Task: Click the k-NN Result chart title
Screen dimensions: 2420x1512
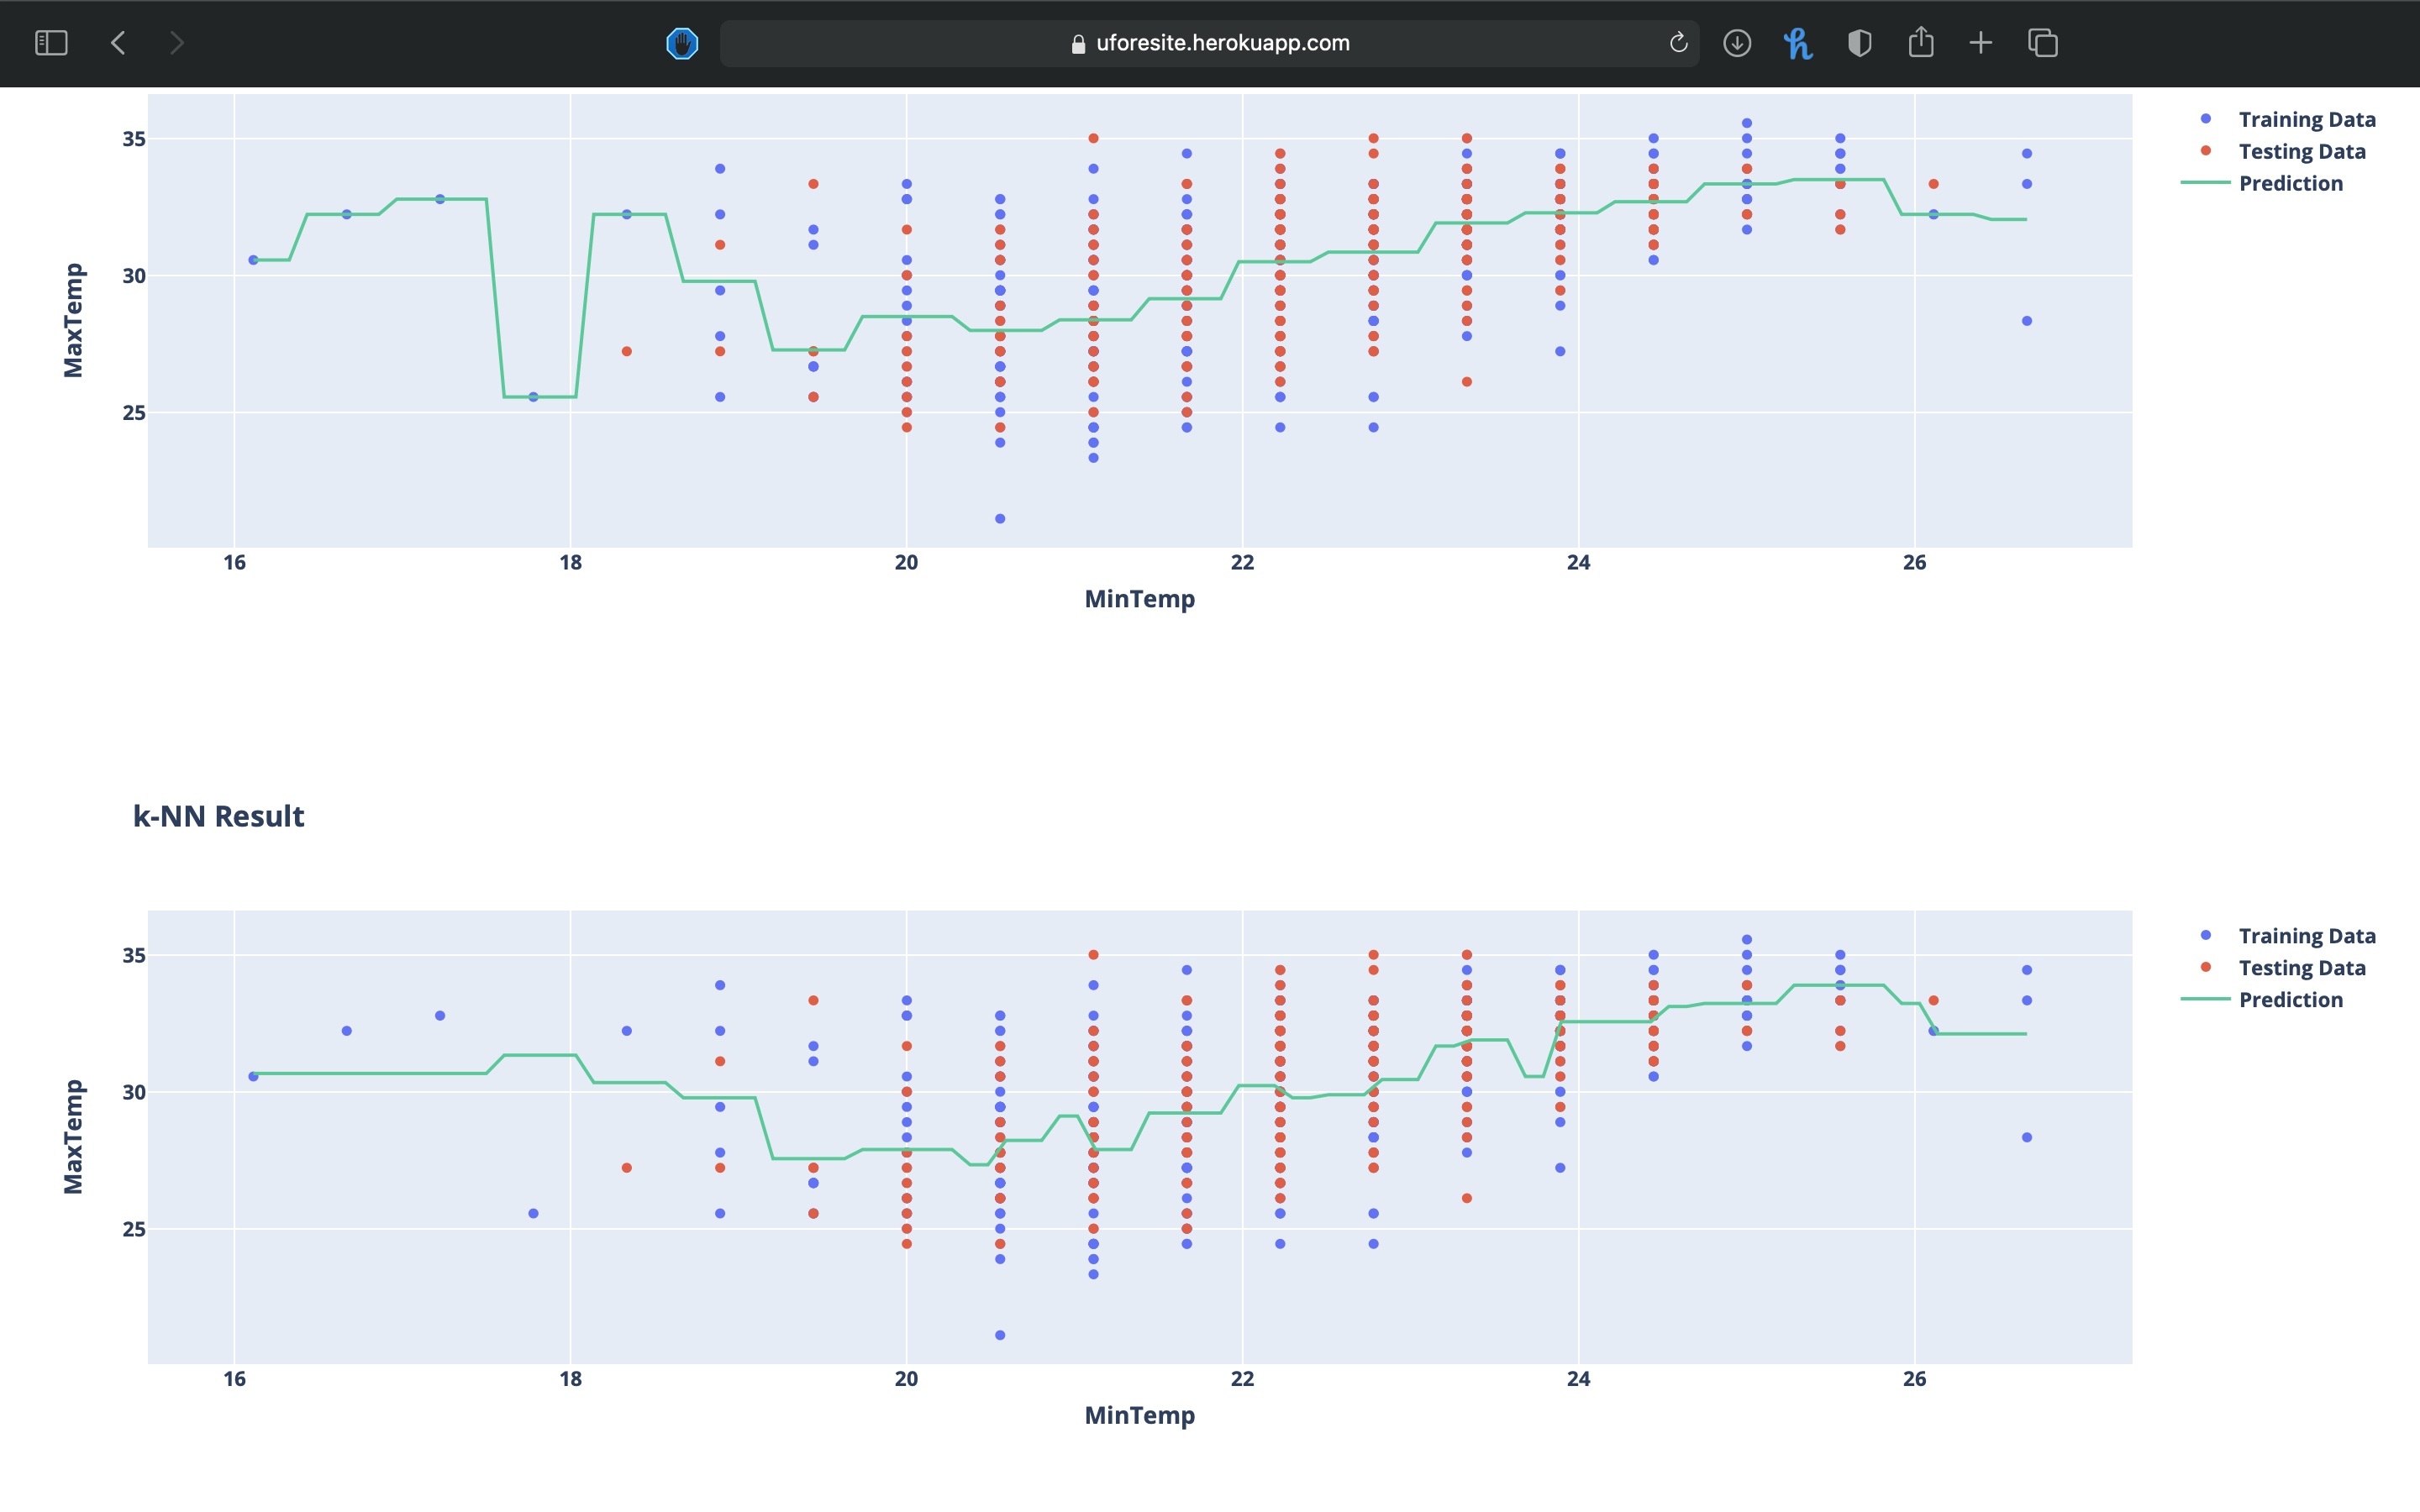Action: pyautogui.click(x=218, y=816)
